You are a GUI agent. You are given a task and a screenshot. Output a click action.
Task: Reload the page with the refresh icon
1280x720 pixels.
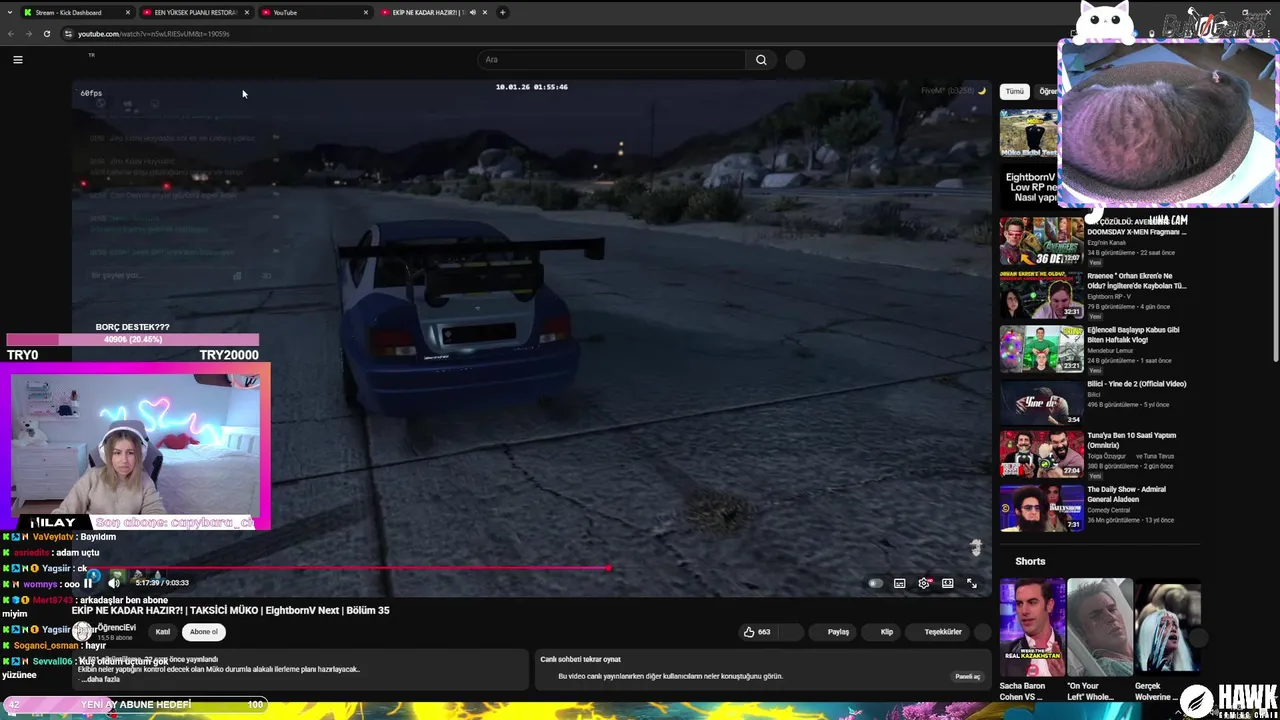pyautogui.click(x=46, y=34)
